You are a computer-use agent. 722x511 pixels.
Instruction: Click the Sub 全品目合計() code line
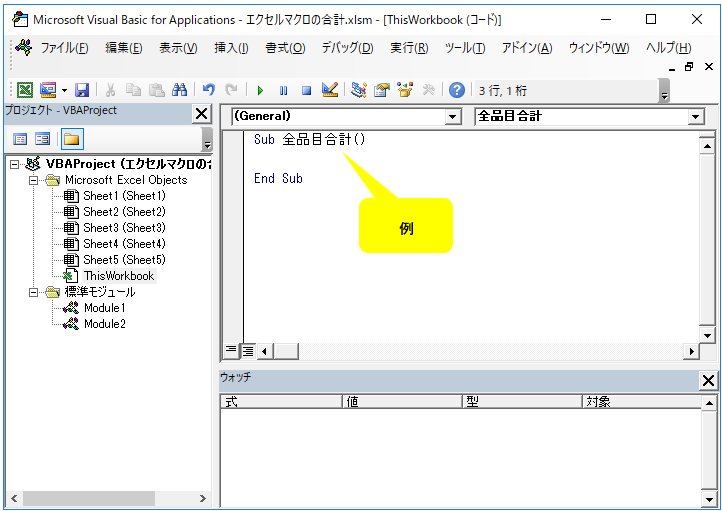point(309,139)
